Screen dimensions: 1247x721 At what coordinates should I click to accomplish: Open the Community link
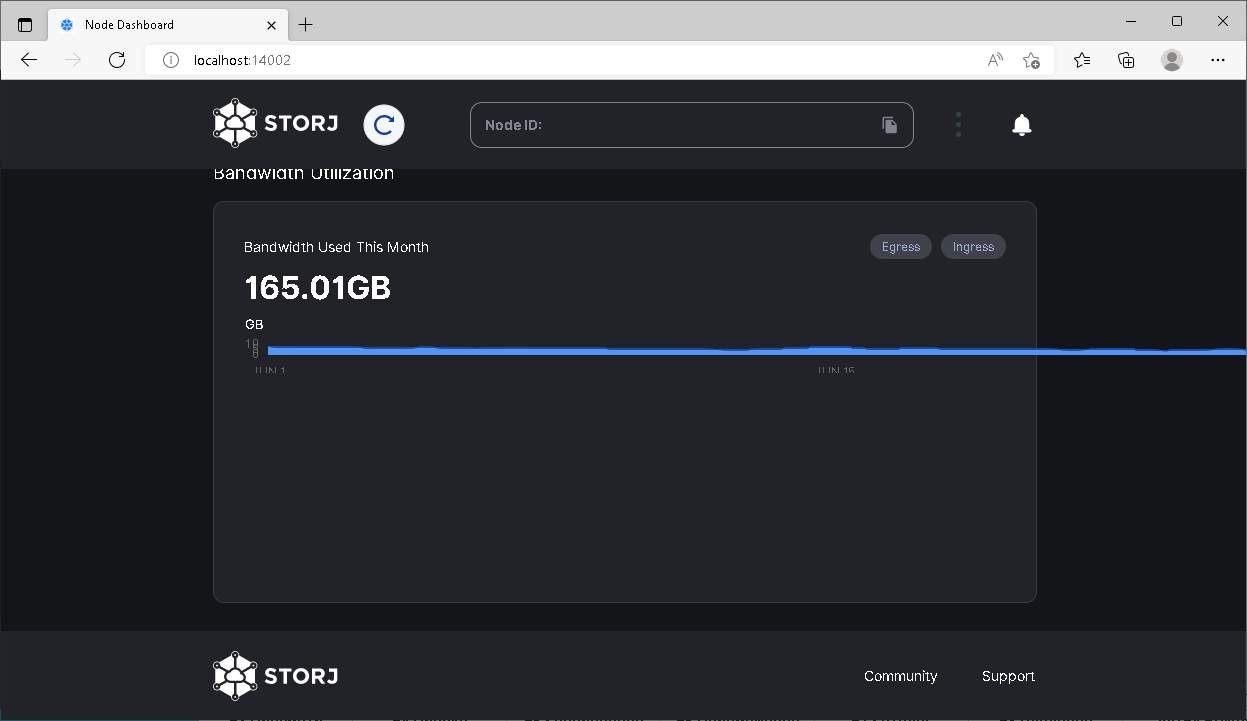tap(901, 676)
